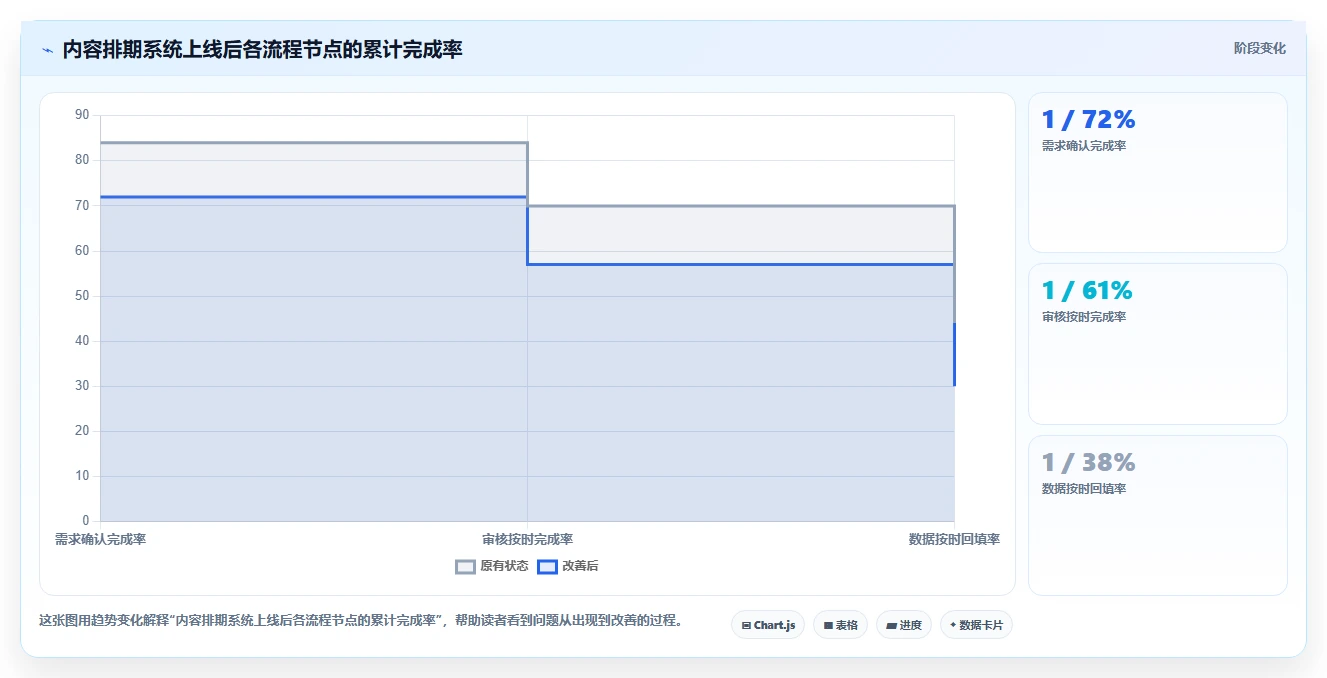This screenshot has width=1327, height=678.
Task: Click the y-axis value 50
Action: pyautogui.click(x=82, y=296)
